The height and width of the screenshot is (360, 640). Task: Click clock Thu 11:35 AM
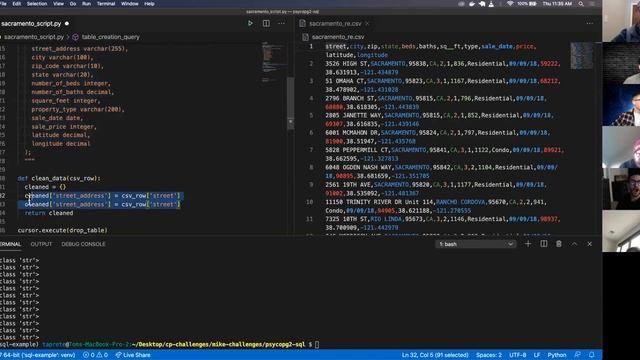point(557,4)
